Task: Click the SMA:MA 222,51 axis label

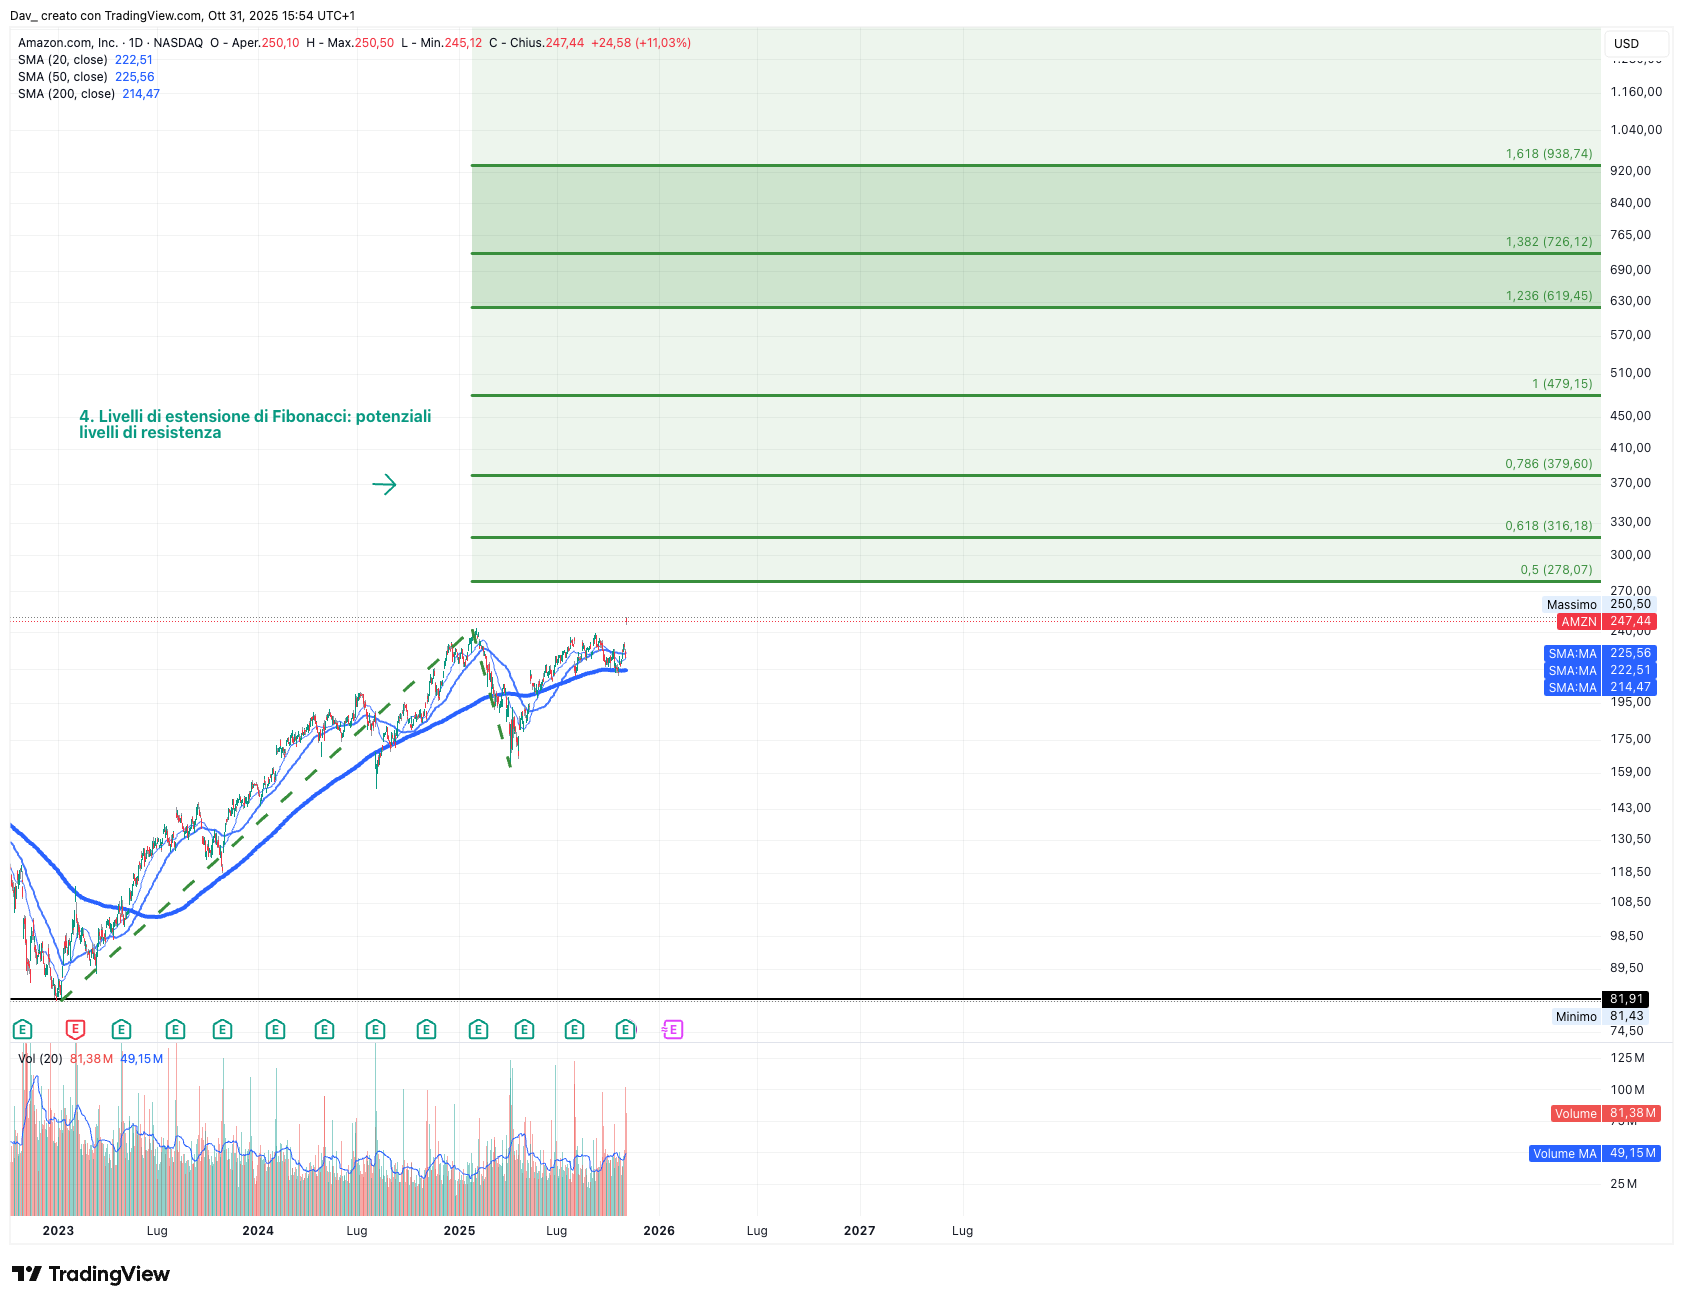Action: coord(1600,670)
